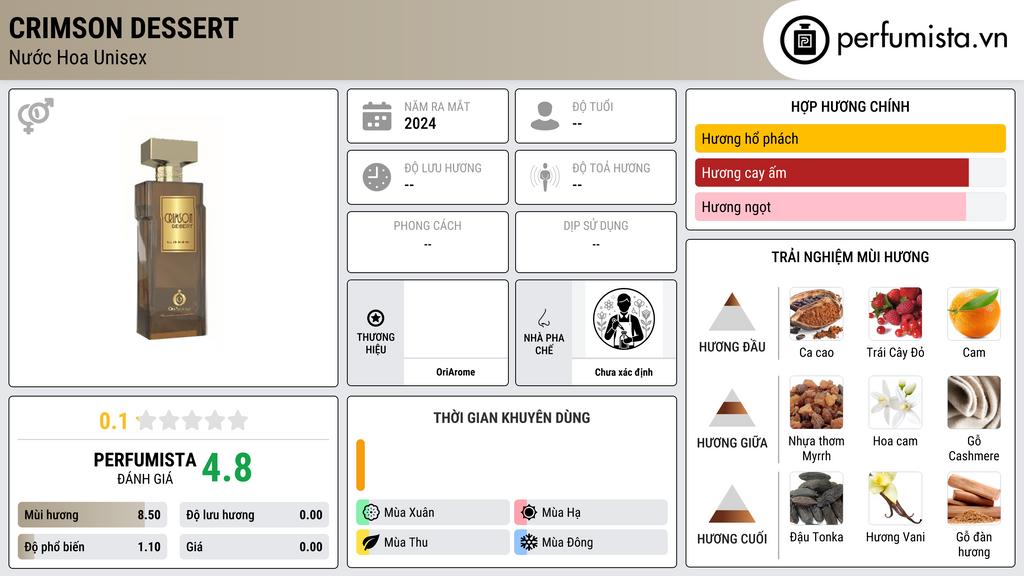Screen dimensions: 1024x576
Task: Click the five-star rating row
Action: [x=192, y=420]
